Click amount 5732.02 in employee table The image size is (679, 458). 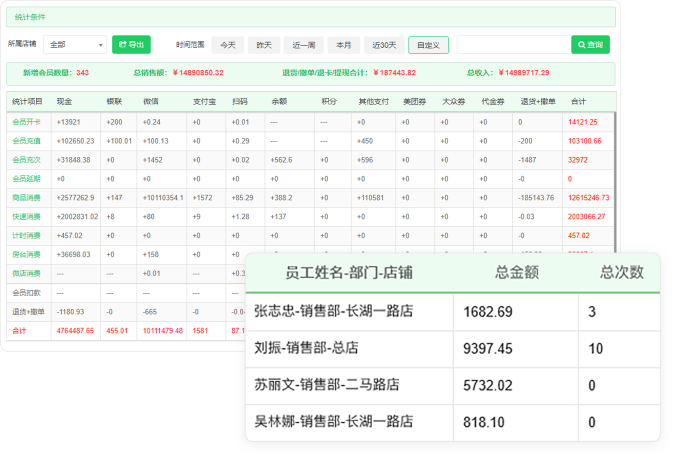(x=488, y=386)
